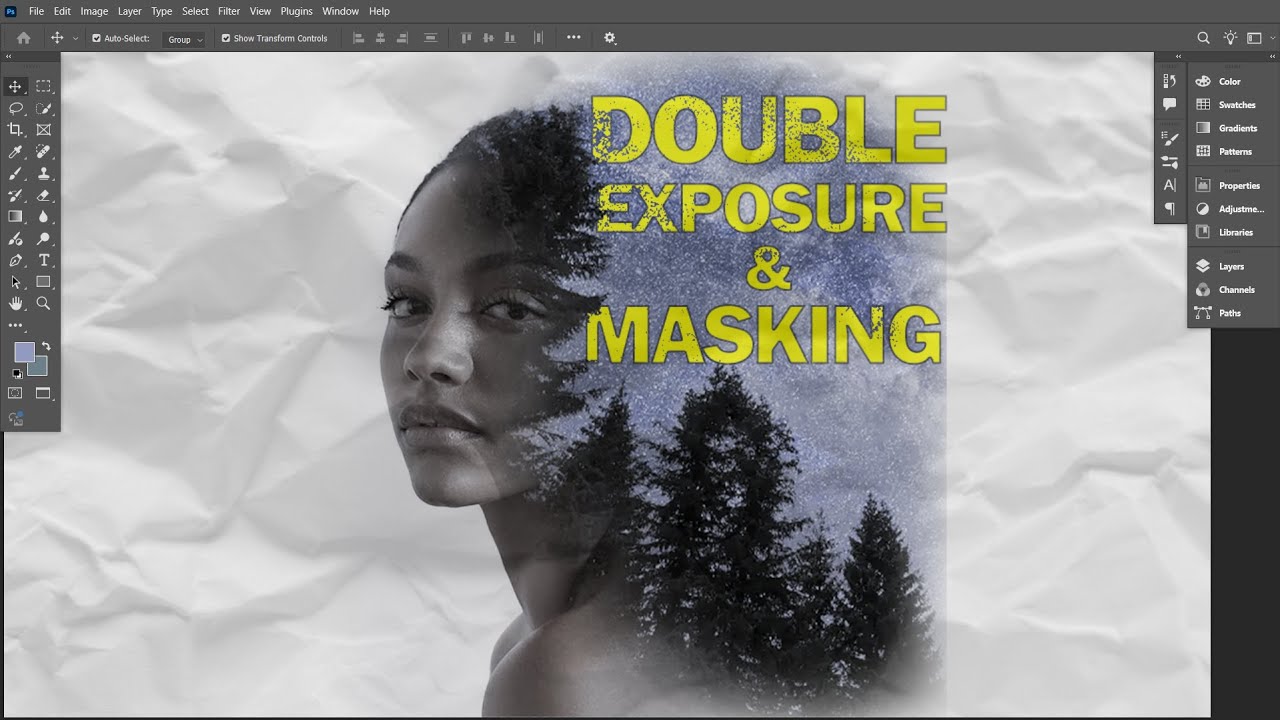This screenshot has height=720, width=1280.
Task: Select the Gradient tool
Action: click(x=15, y=217)
